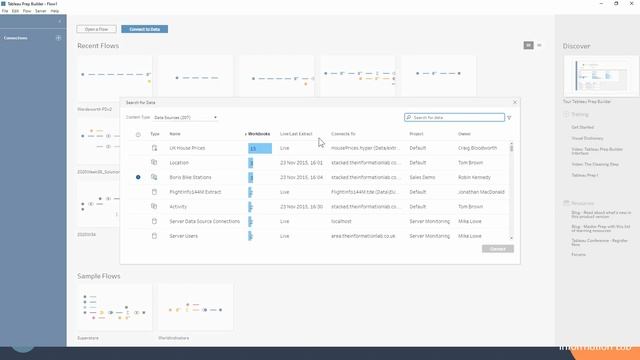The width and height of the screenshot is (640, 360).
Task: Click the selection circle in the table header
Action: (x=138, y=134)
